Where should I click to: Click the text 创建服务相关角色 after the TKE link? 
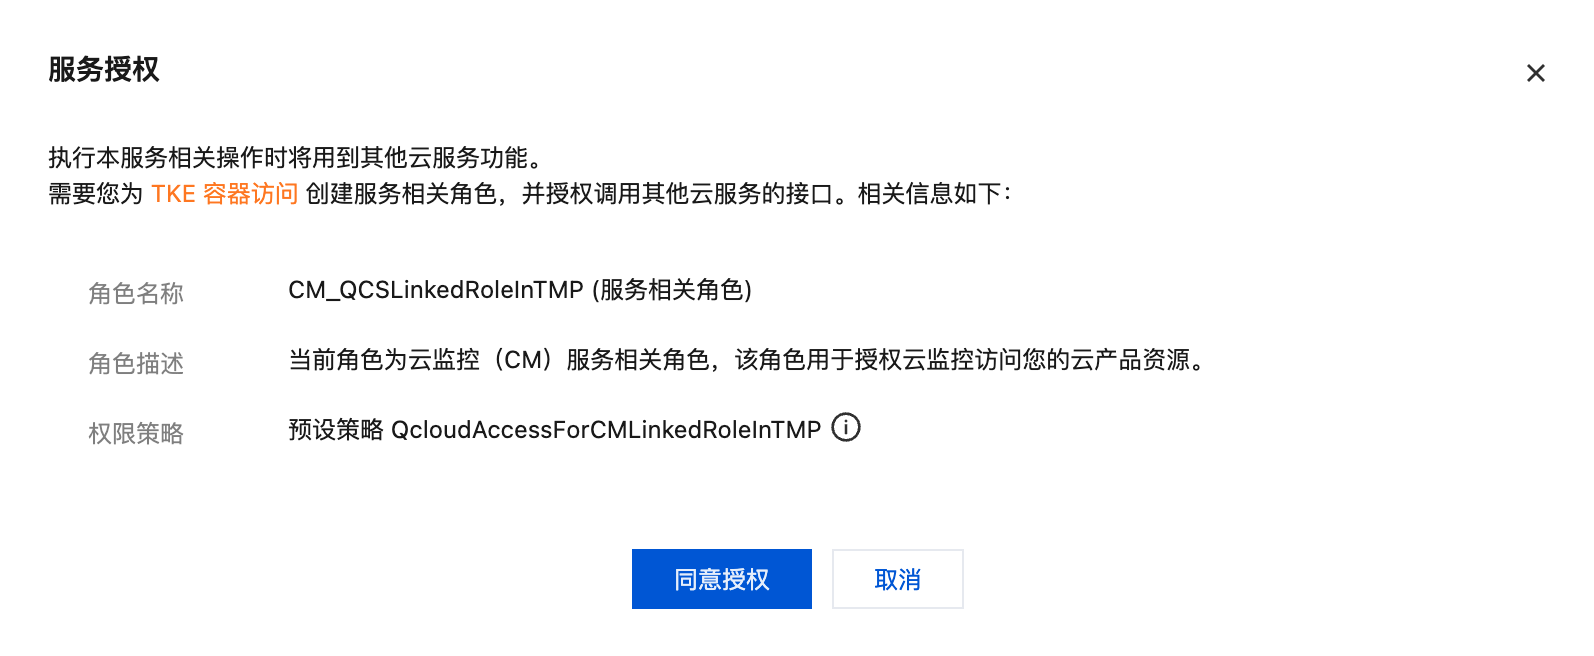401,194
